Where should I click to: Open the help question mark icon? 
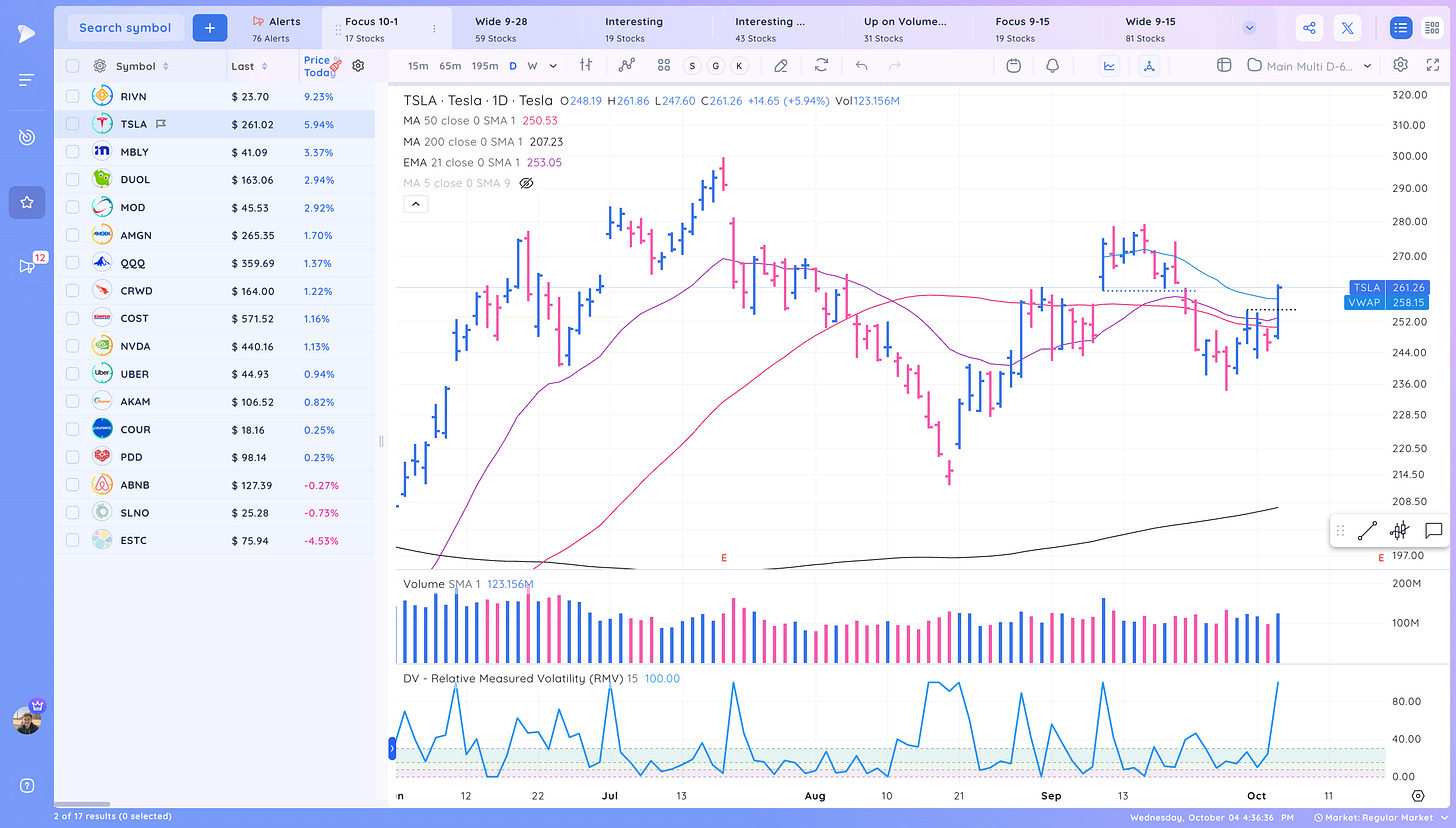point(27,785)
